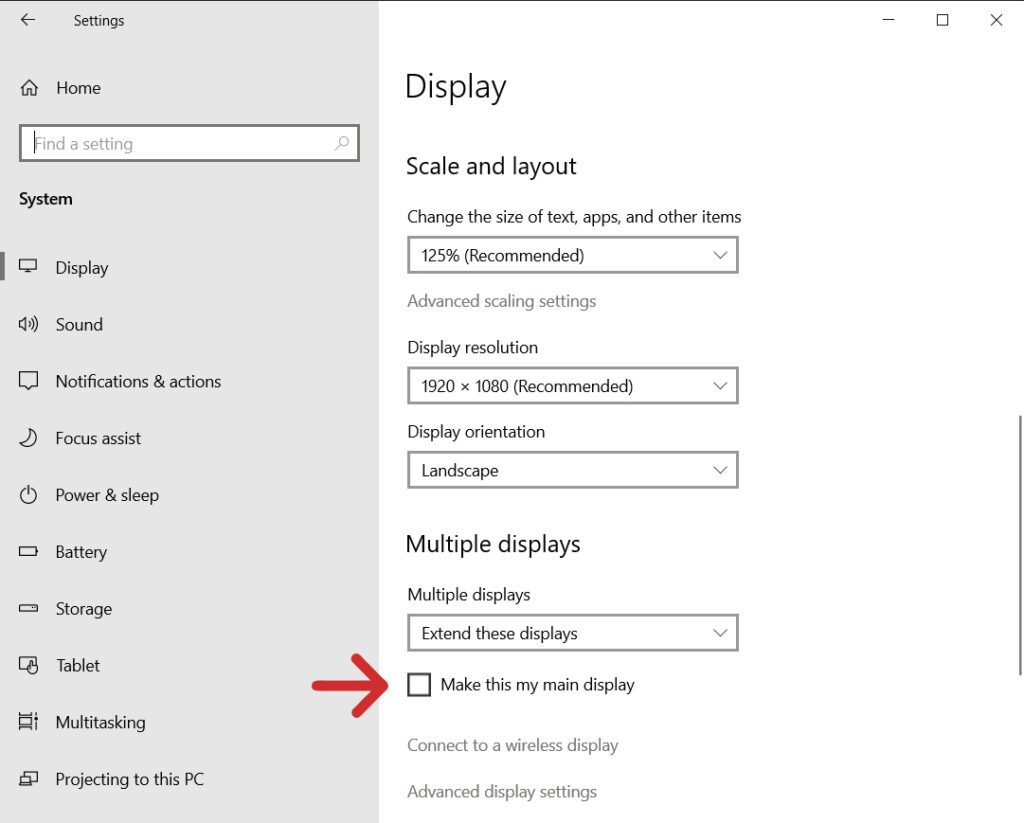Open Power & sleep via power icon
1024x823 pixels.
tap(28, 495)
